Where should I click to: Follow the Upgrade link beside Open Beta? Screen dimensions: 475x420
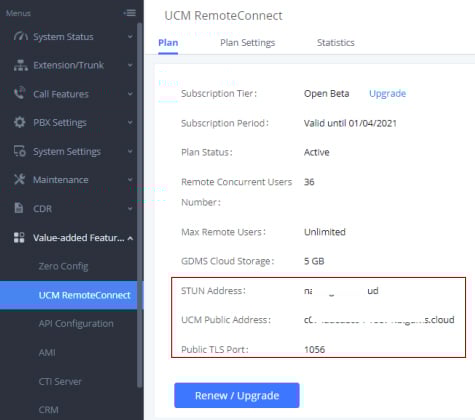[387, 93]
